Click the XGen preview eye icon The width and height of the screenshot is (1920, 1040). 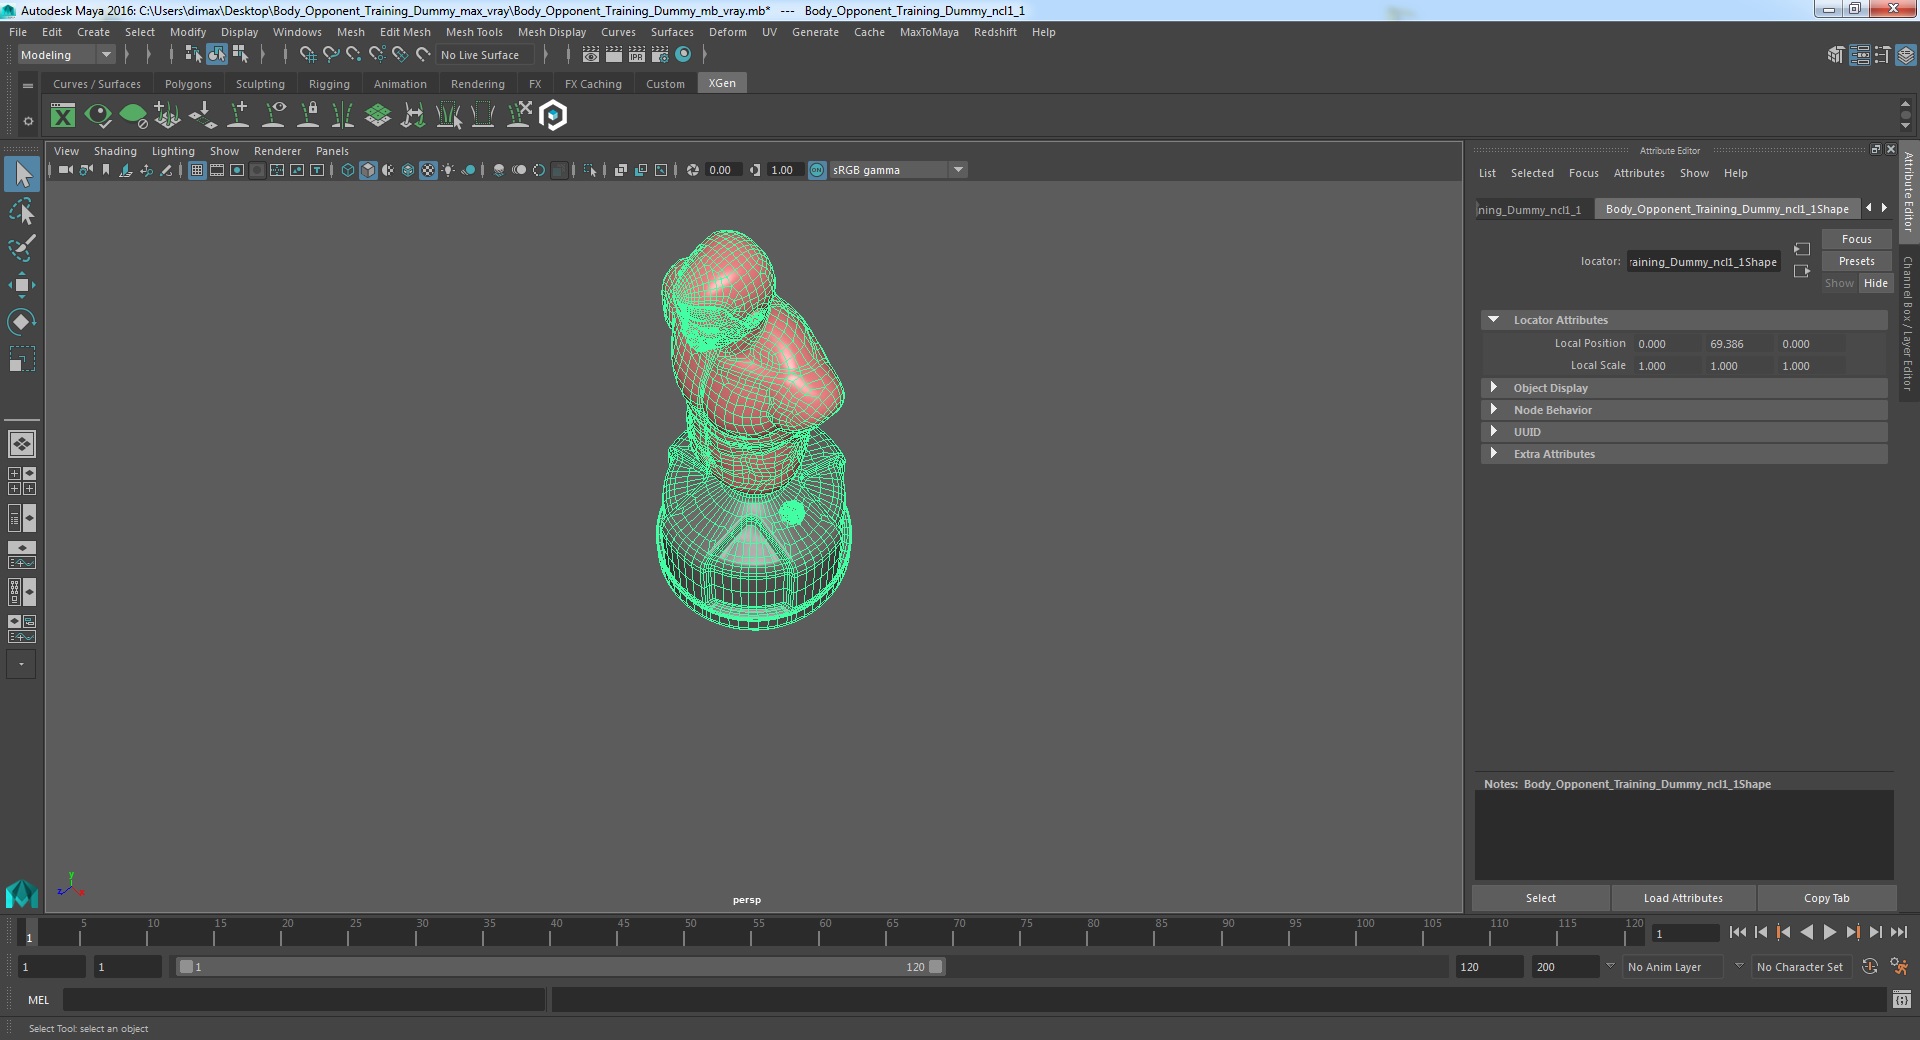pos(98,116)
